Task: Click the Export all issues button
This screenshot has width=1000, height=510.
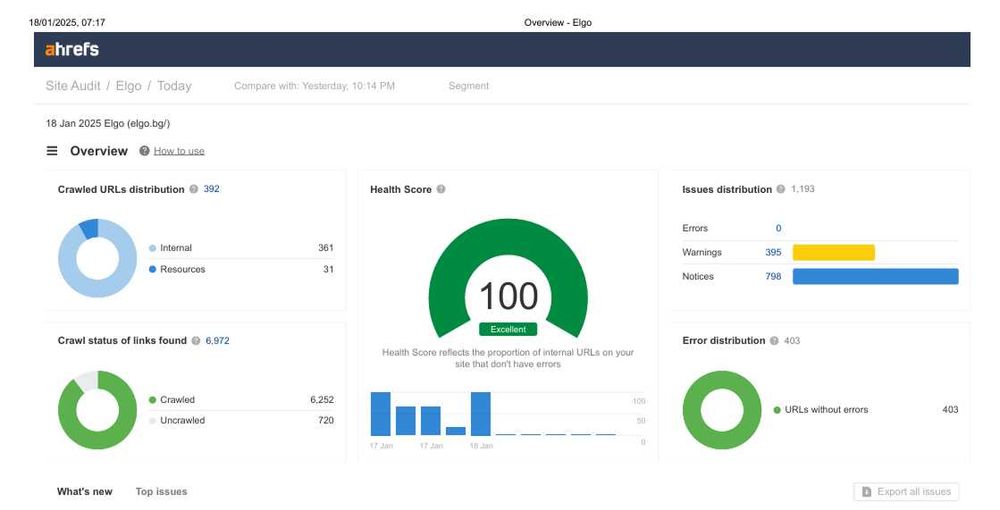Action: tap(906, 492)
